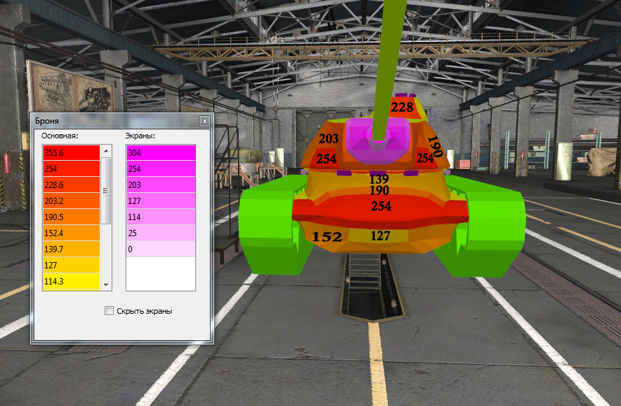Click scroll up arrow in Основная list
The image size is (621, 406).
(105, 150)
